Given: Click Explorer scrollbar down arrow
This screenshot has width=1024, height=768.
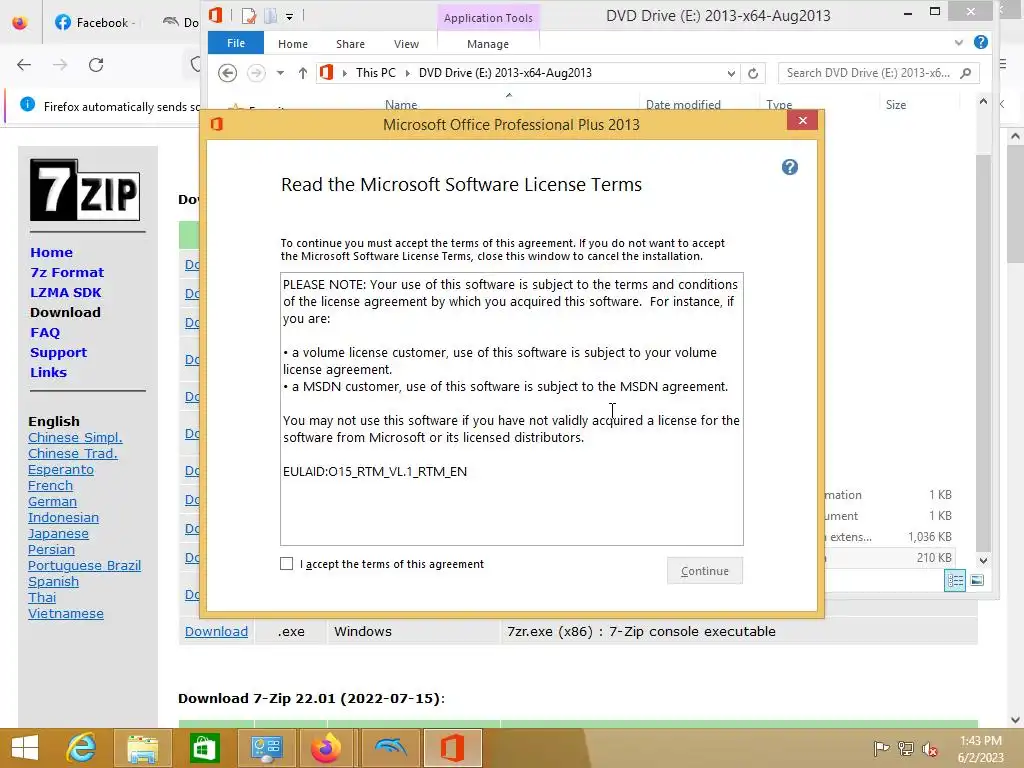Looking at the screenshot, I should tap(983, 560).
